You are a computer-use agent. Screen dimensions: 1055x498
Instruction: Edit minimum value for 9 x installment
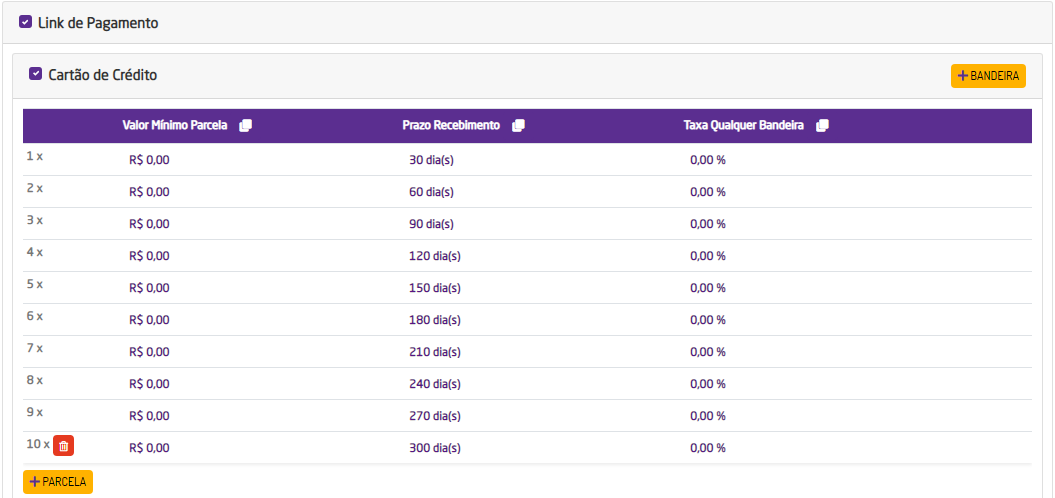pyautogui.click(x=150, y=416)
